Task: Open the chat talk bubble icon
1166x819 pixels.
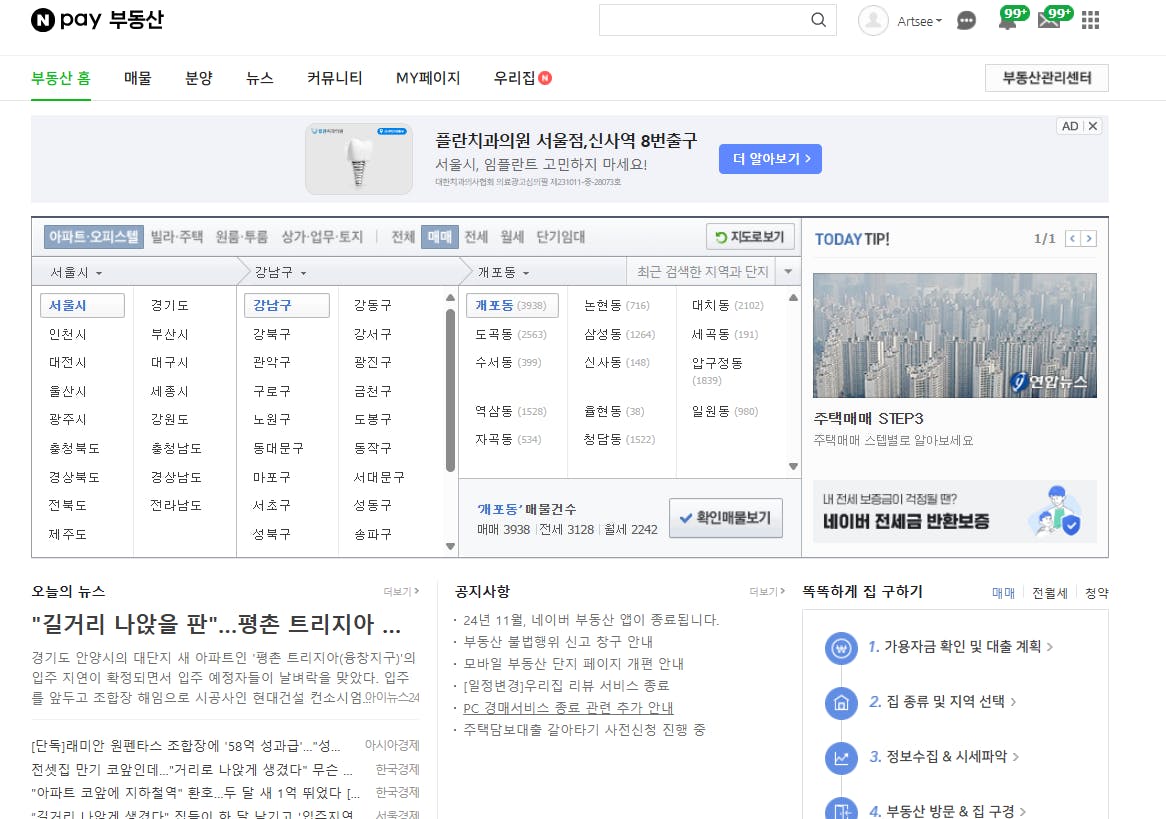Action: pos(966,21)
